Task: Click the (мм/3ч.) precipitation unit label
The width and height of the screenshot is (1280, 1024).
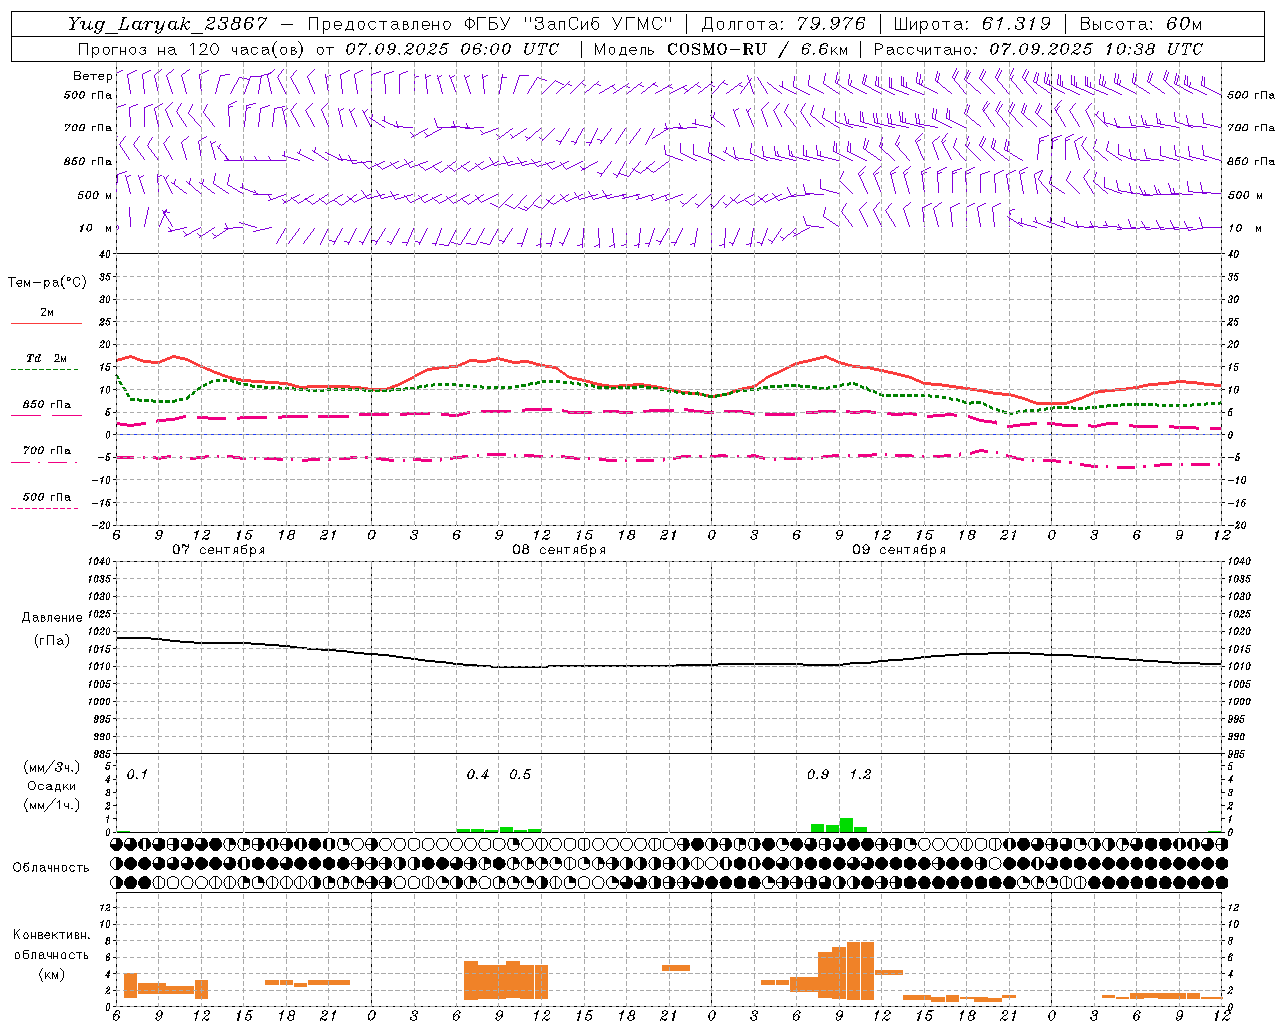Action: tap(52, 767)
